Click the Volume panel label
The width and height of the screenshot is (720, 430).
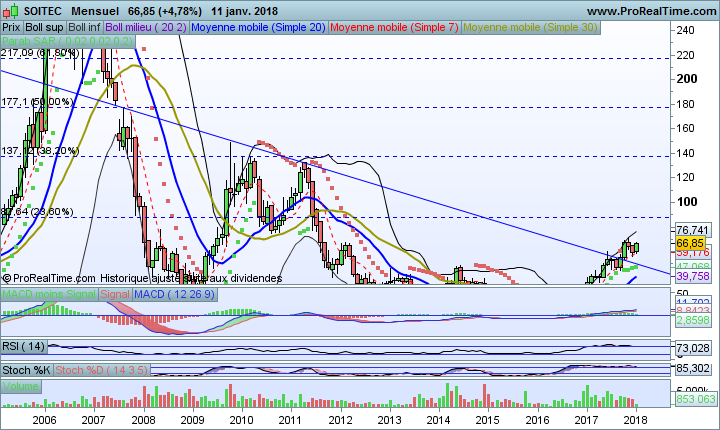[21, 386]
